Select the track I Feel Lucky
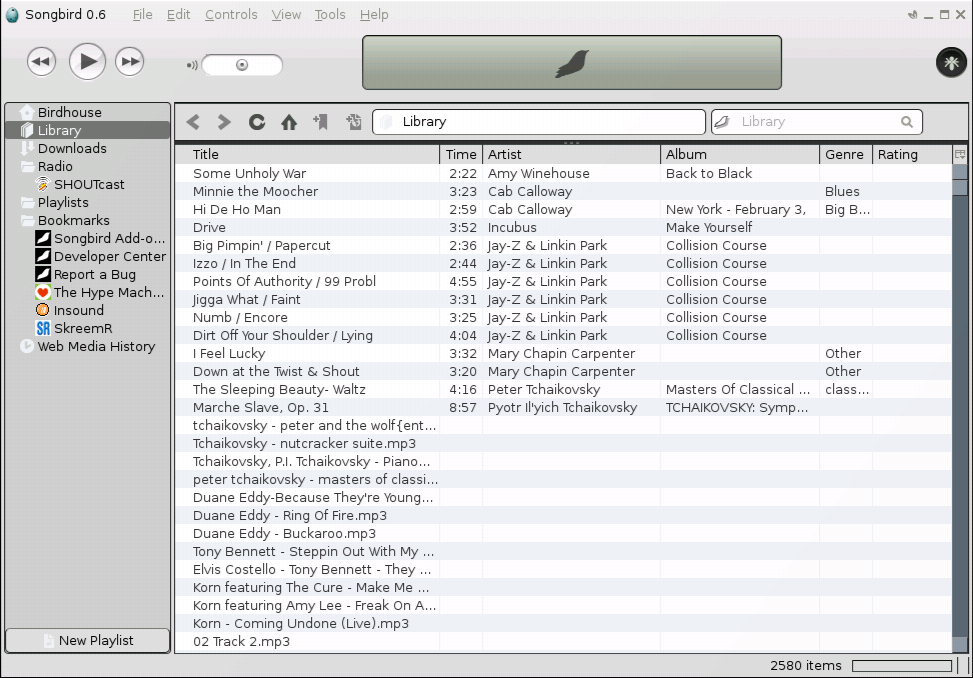The image size is (973, 678). [563, 354]
